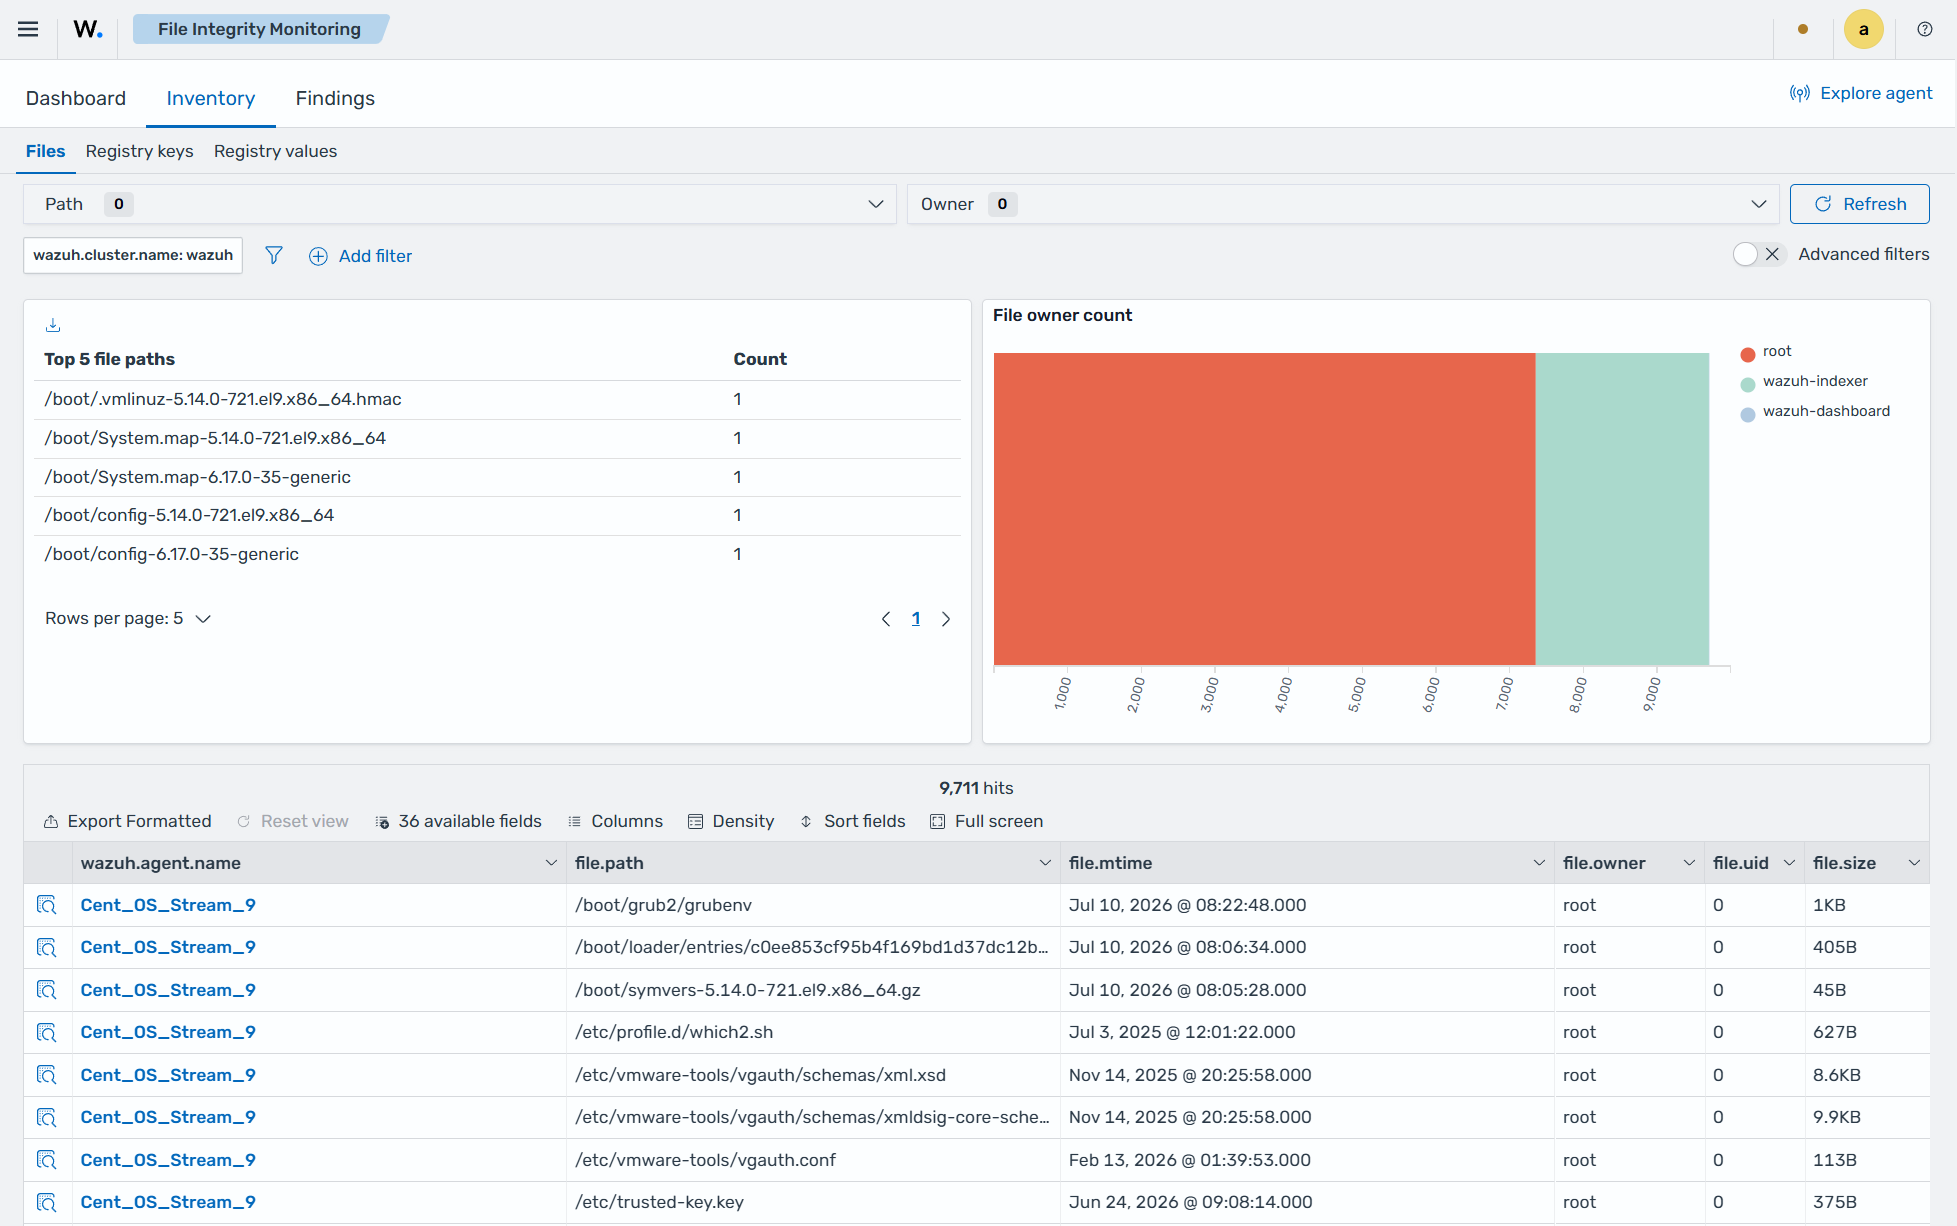
Task: Select the Inventory tab
Action: click(x=211, y=98)
